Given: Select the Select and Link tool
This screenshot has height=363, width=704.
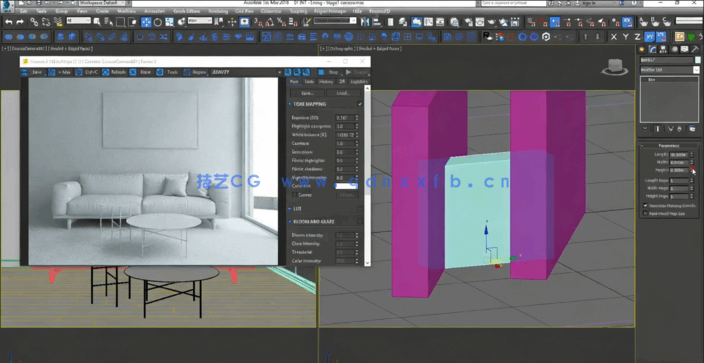Looking at the screenshot, I should [35, 22].
